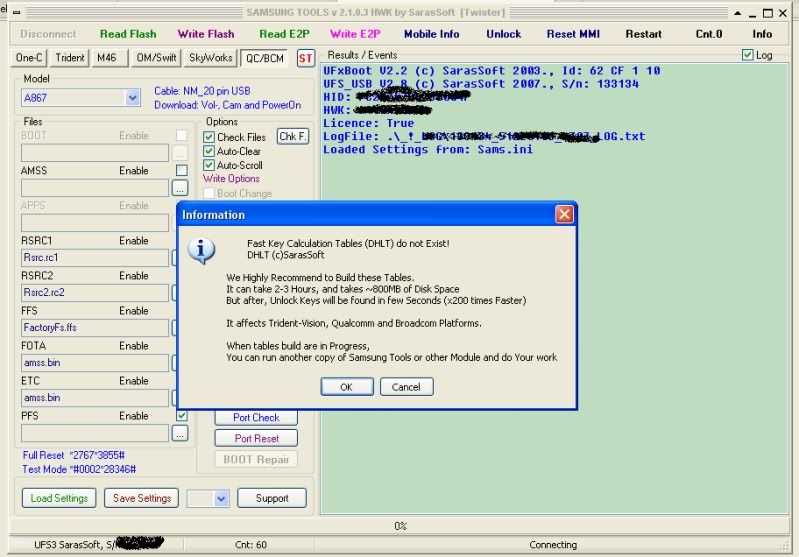Toggle the Check Files option

[208, 137]
